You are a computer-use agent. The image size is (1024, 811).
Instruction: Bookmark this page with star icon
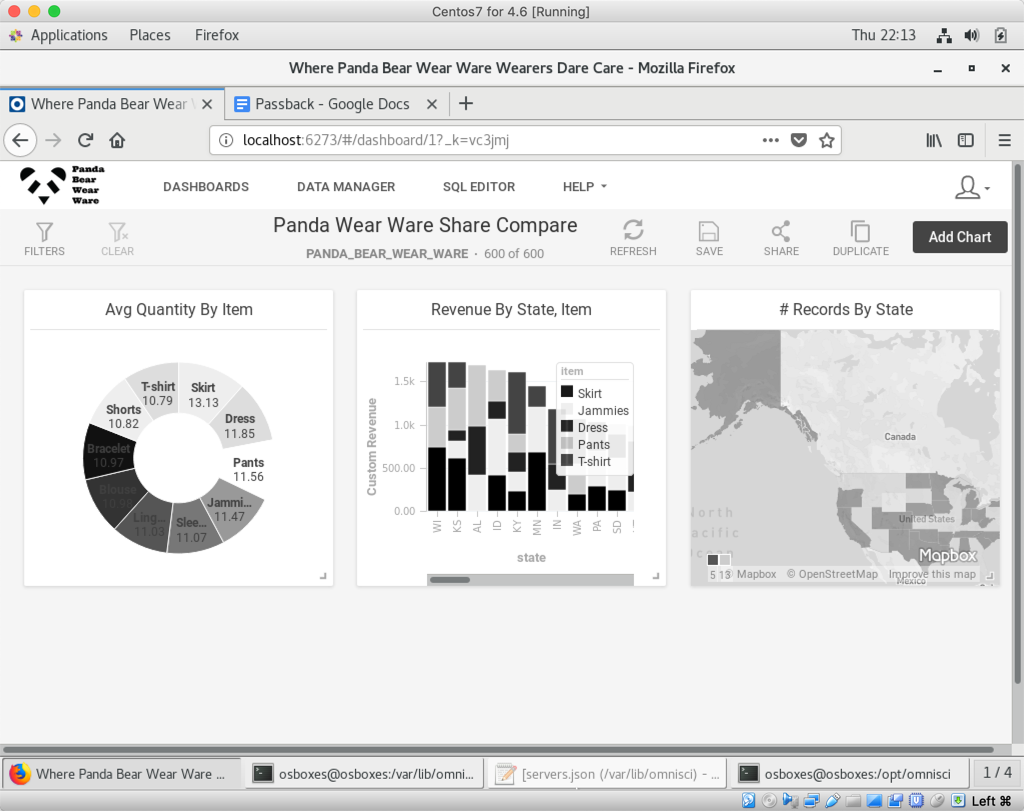pos(827,141)
